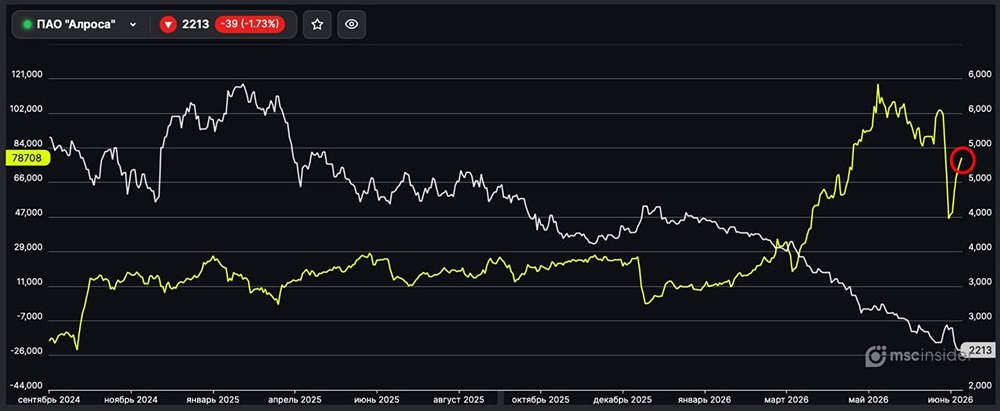Click the 2213 price label on right axis
The image size is (1000, 411).
(x=980, y=349)
